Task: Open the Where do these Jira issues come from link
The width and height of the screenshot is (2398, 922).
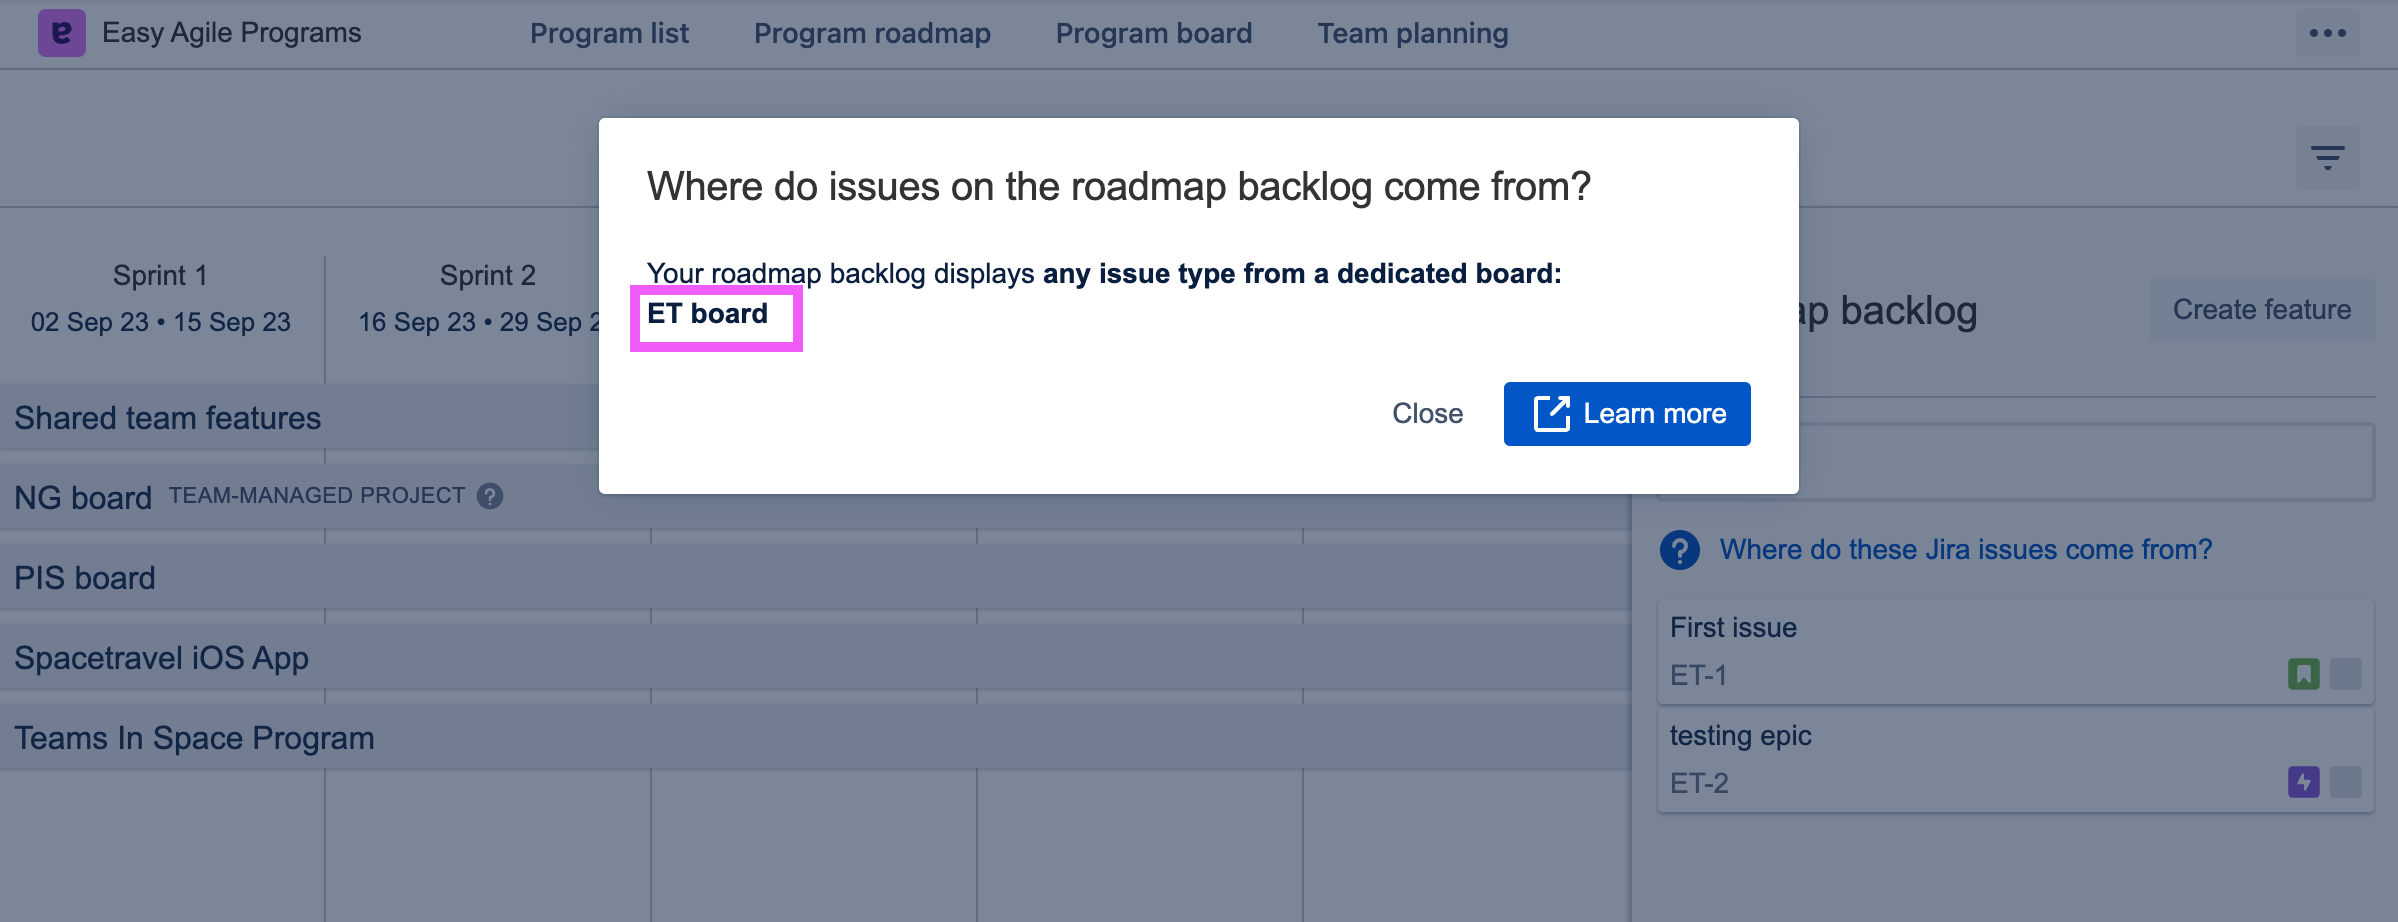Action: click(x=1963, y=549)
